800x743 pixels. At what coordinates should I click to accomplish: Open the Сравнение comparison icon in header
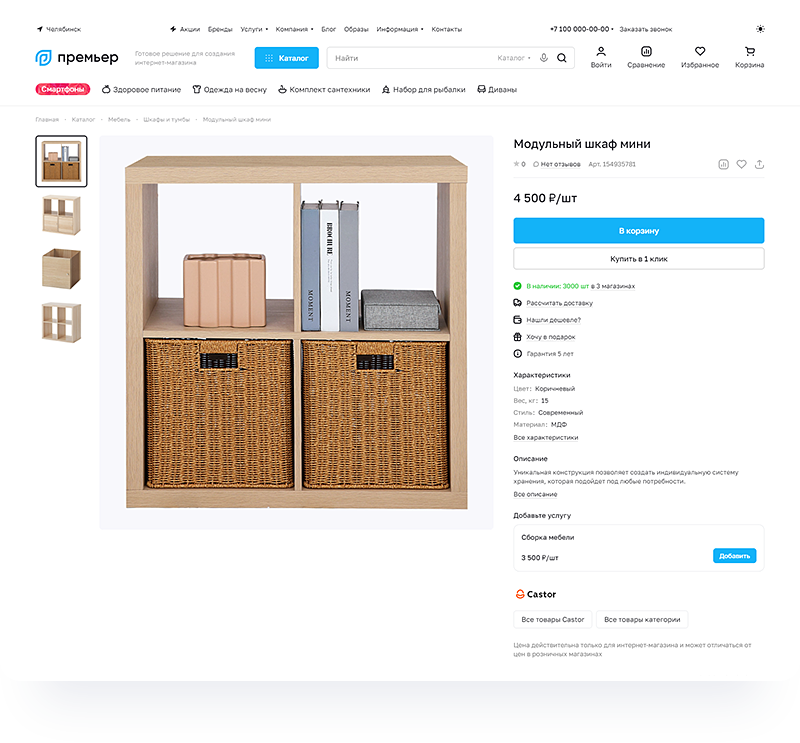click(646, 57)
